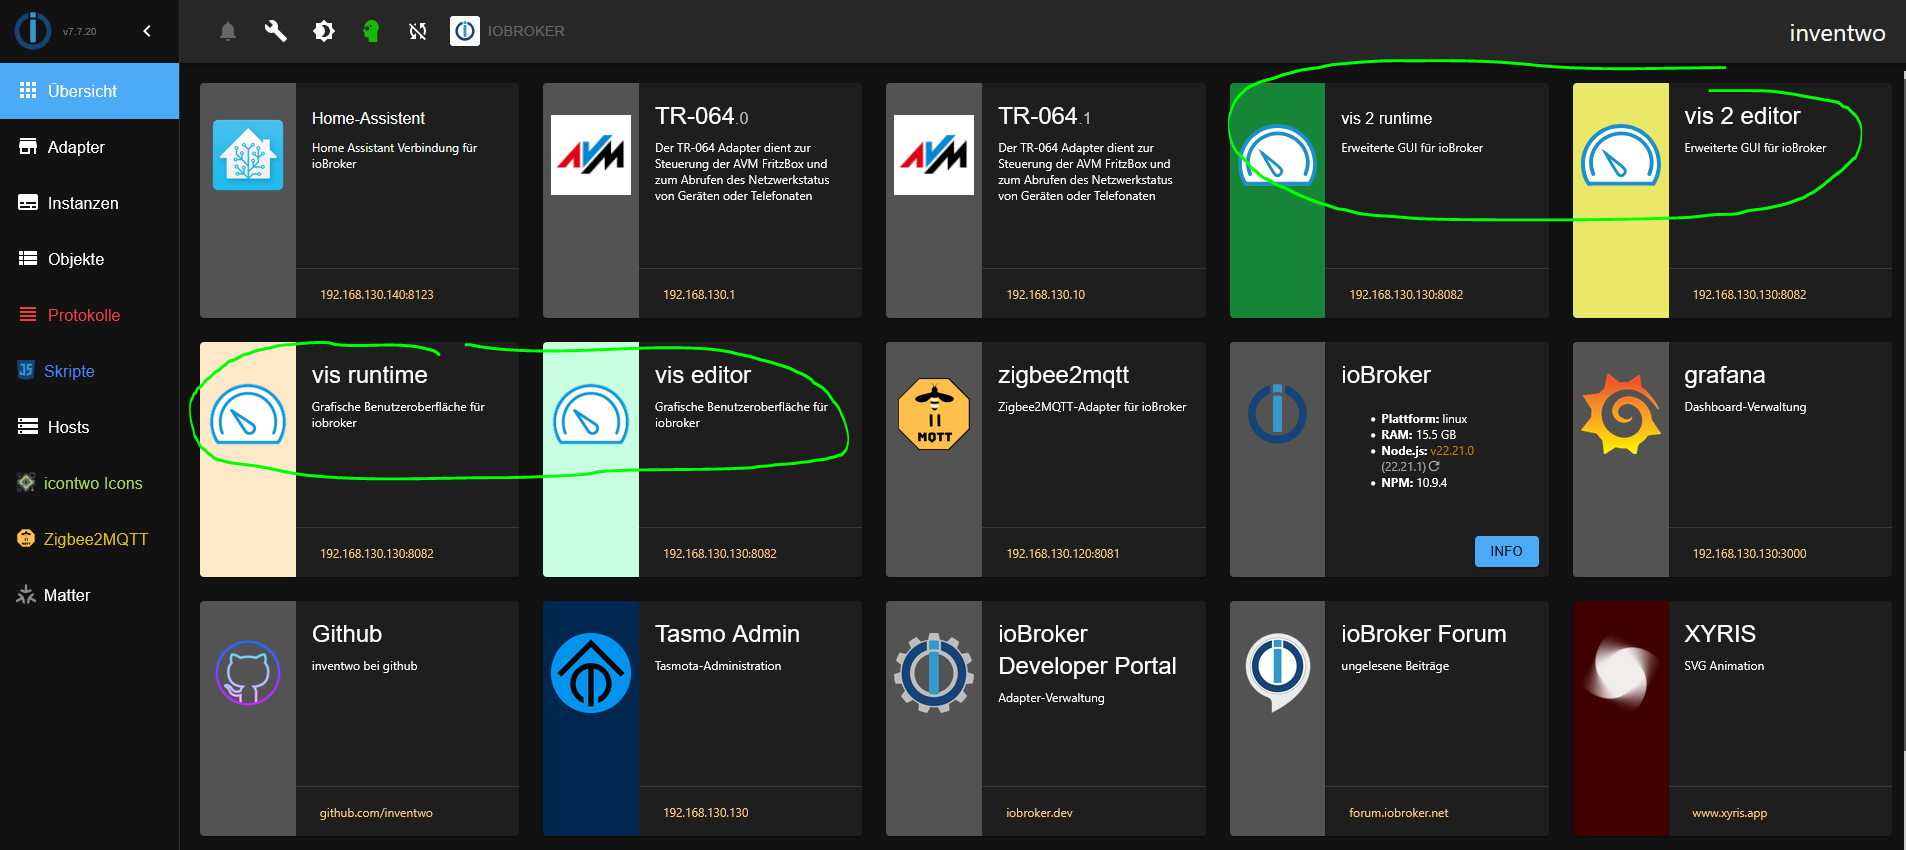The height and width of the screenshot is (850, 1906).
Task: Click the 'Tasmota-Administration' description
Action: click(718, 666)
